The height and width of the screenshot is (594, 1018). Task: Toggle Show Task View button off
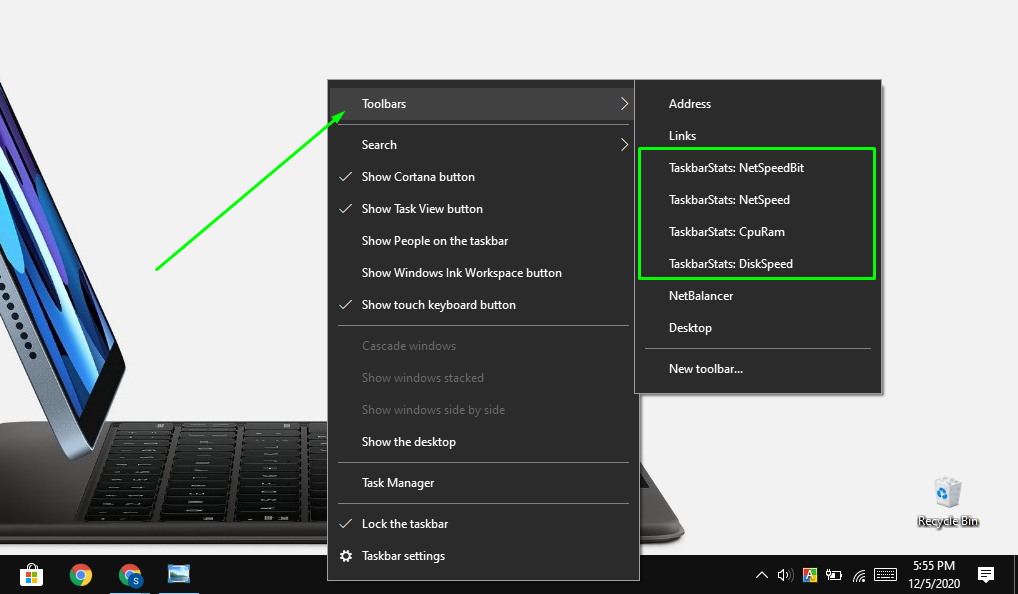pos(421,209)
